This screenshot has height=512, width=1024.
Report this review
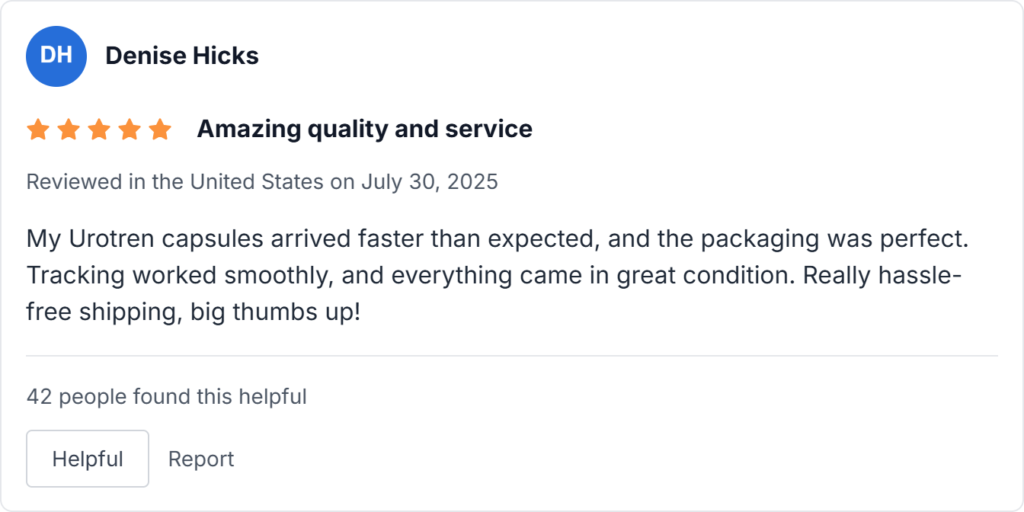201,459
